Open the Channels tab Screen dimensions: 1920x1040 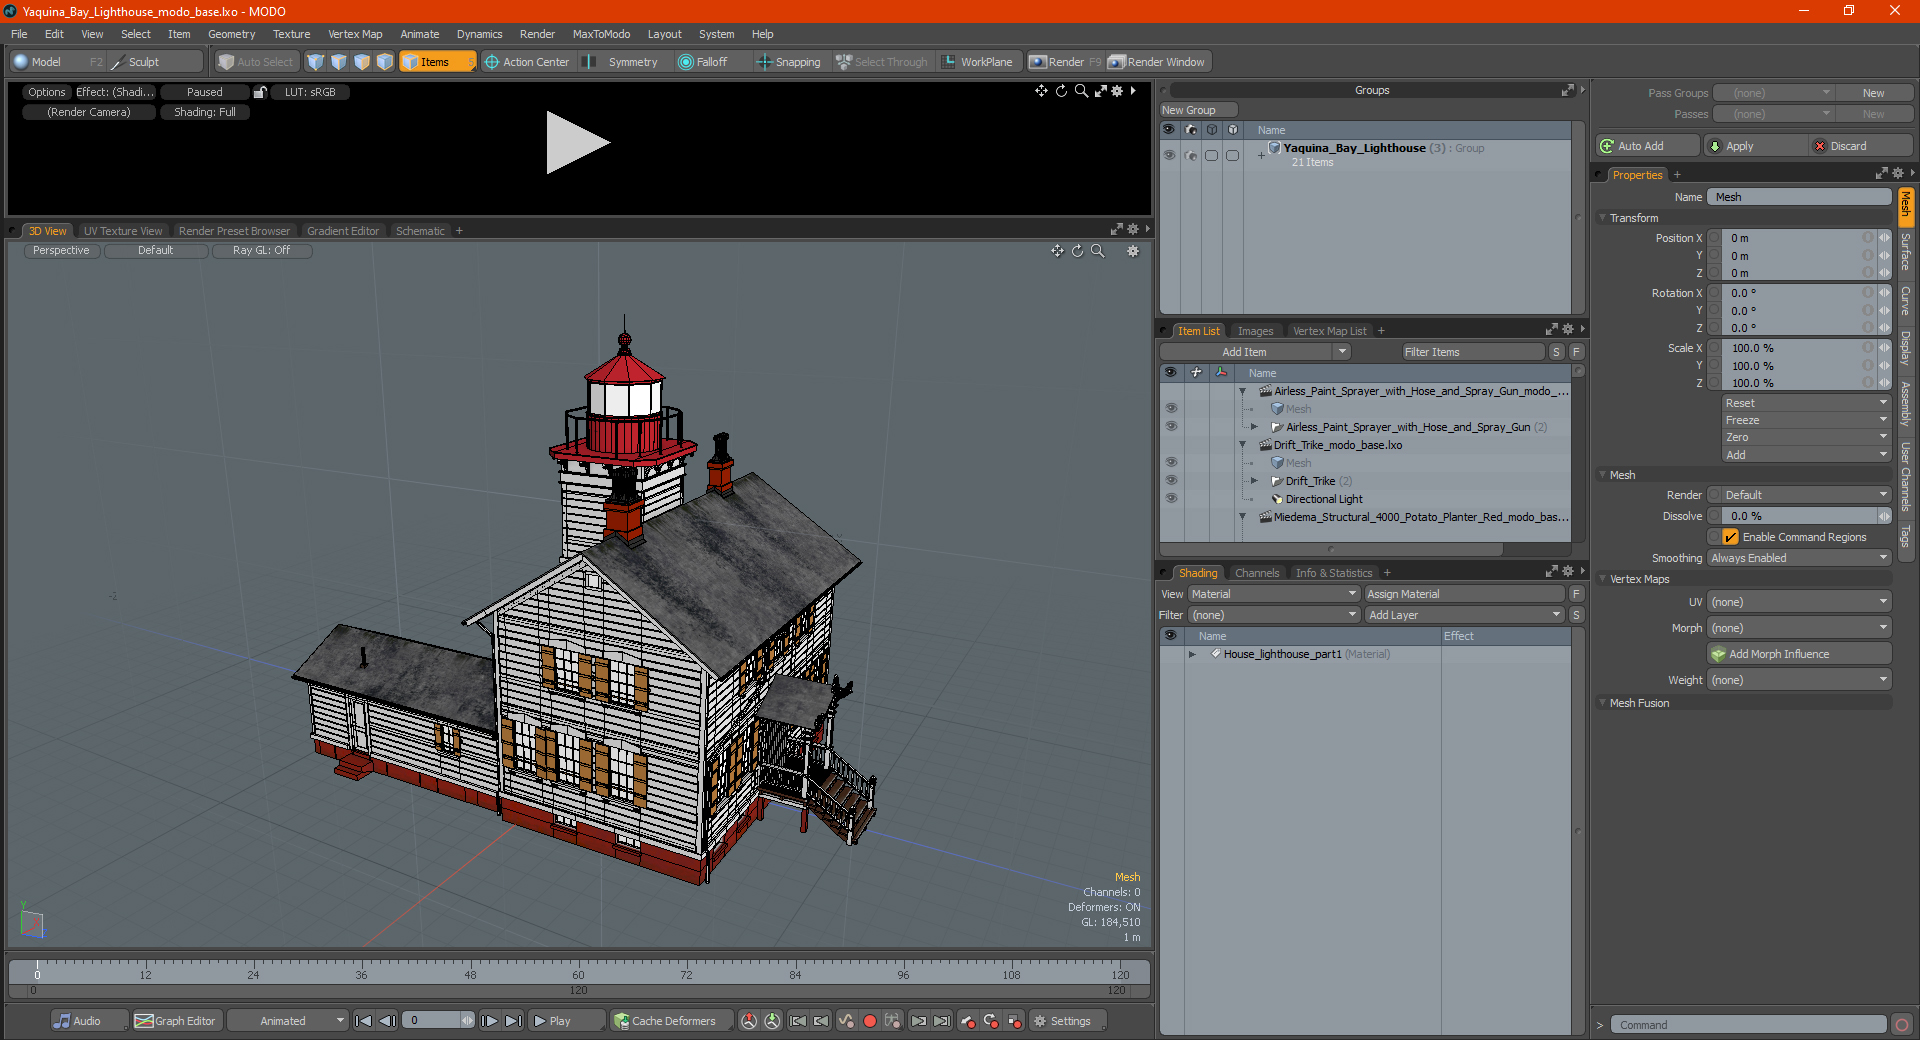1257,573
